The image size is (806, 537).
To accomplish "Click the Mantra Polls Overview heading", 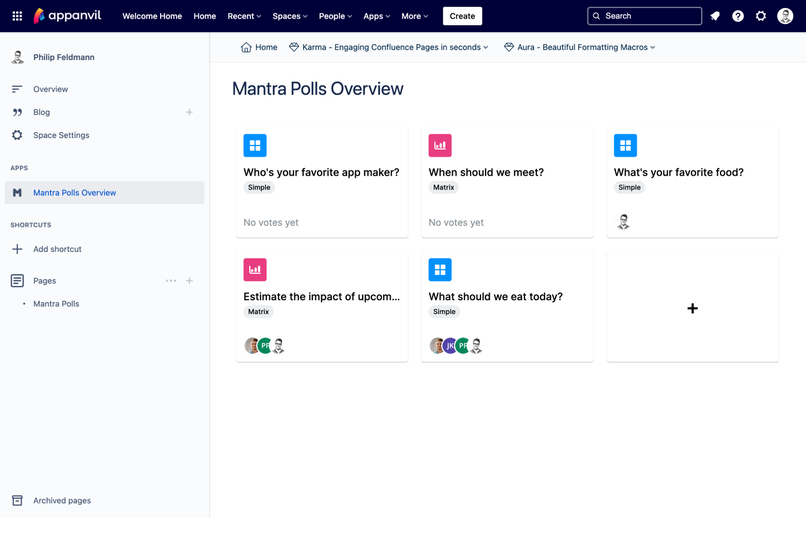I will pyautogui.click(x=318, y=88).
